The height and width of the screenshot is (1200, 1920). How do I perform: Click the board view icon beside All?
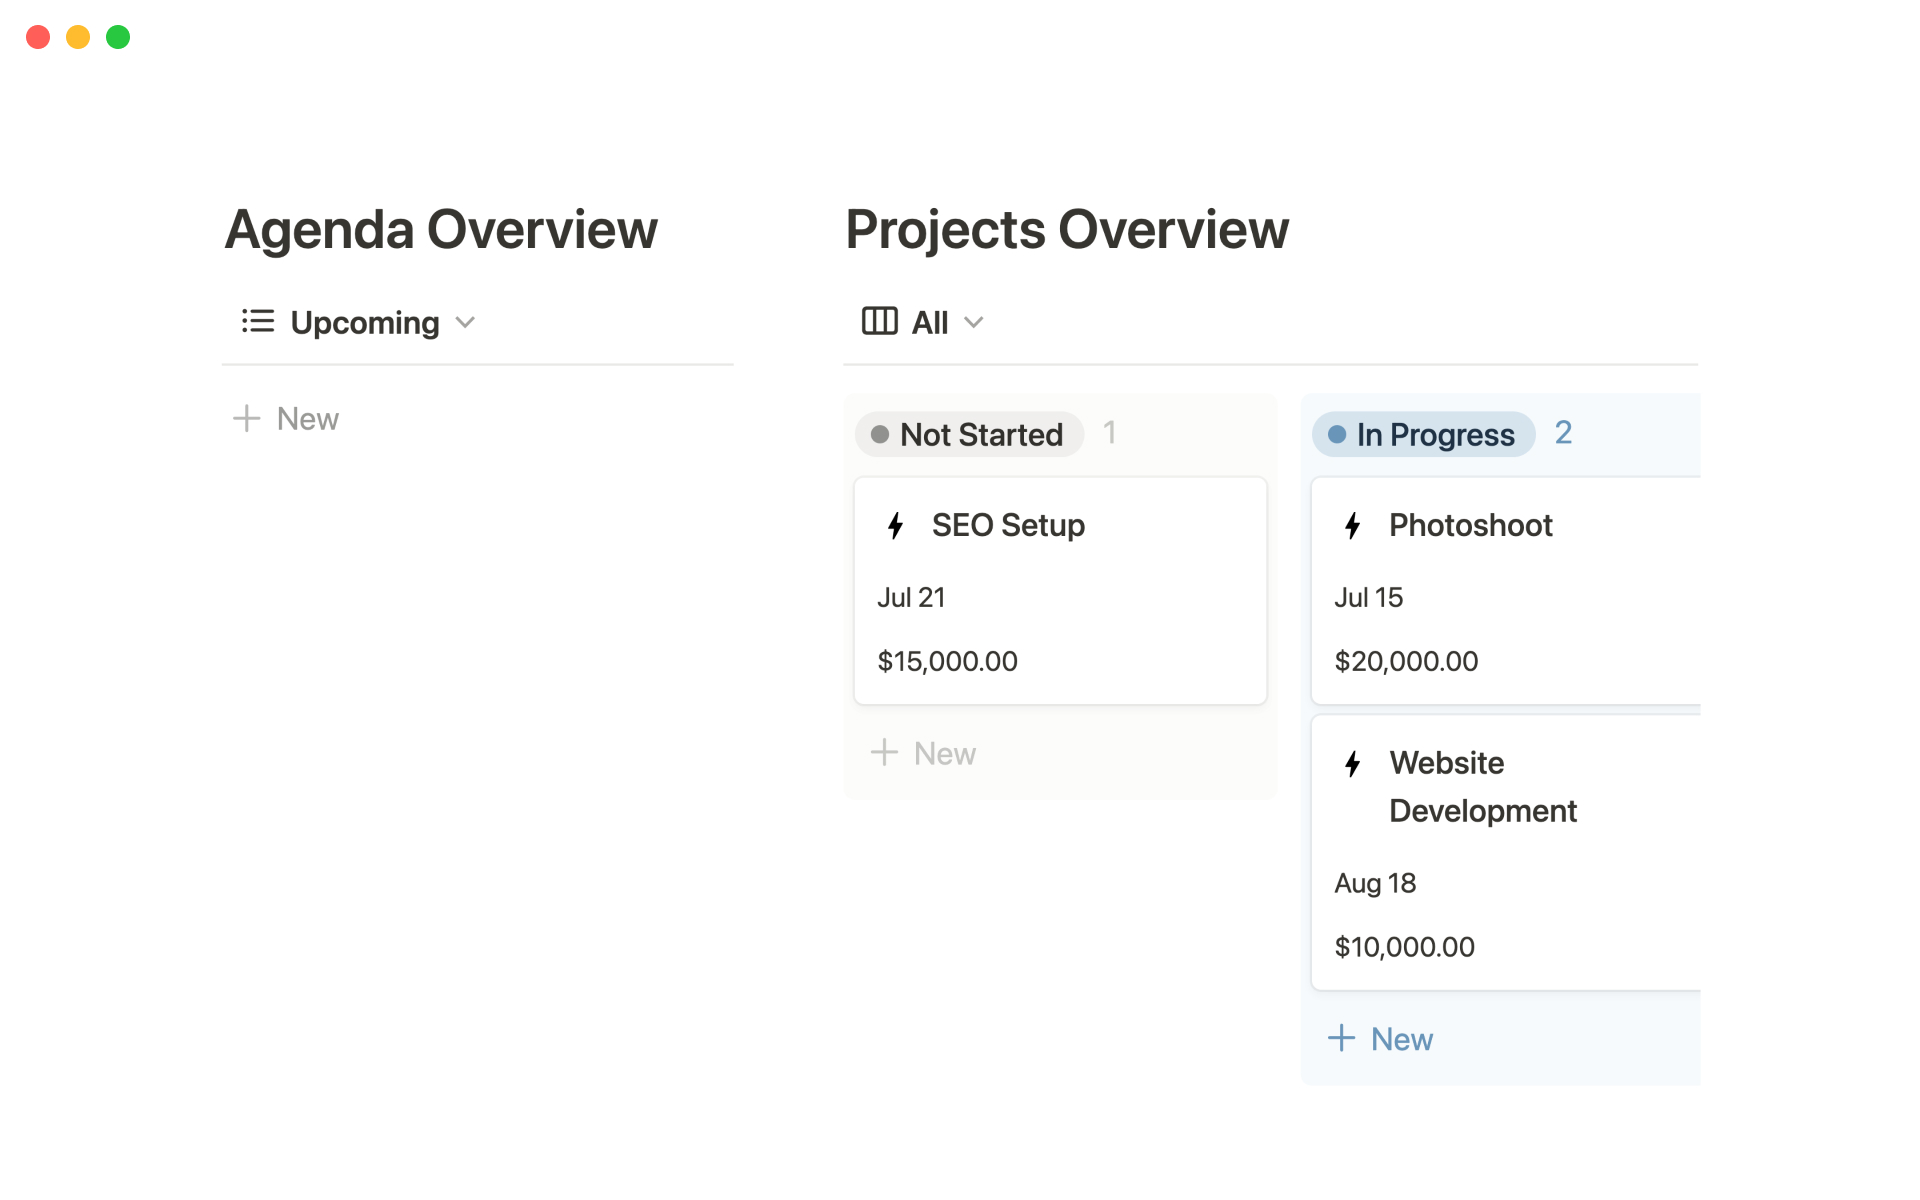[880, 322]
